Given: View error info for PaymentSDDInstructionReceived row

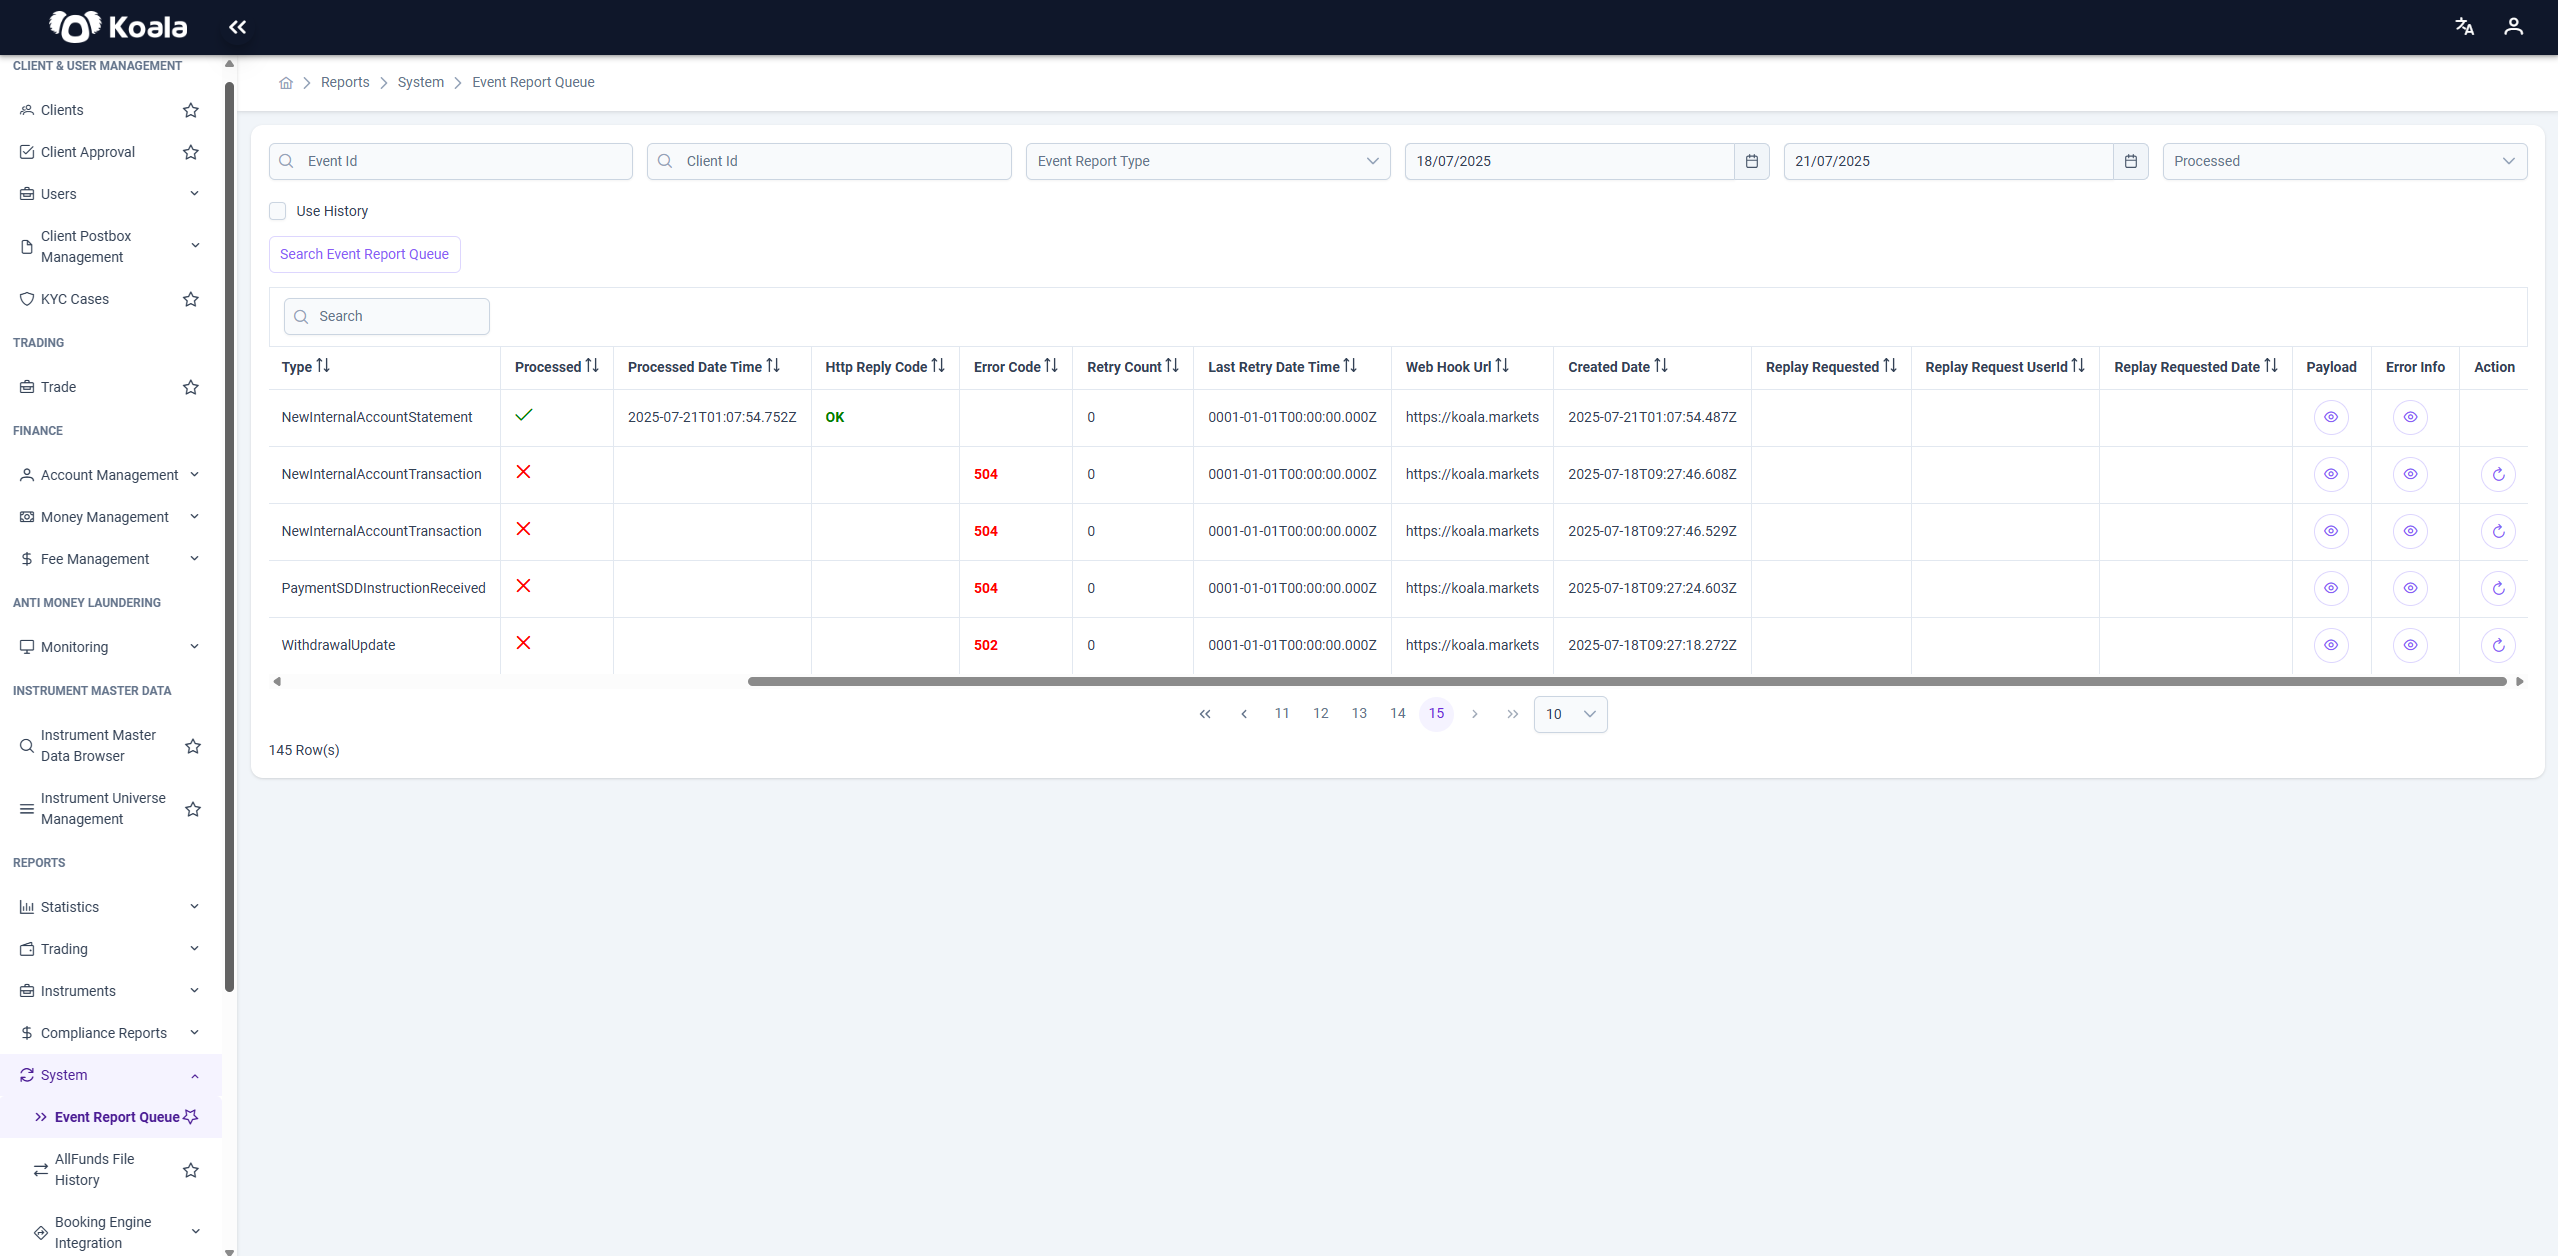Looking at the screenshot, I should point(2410,588).
